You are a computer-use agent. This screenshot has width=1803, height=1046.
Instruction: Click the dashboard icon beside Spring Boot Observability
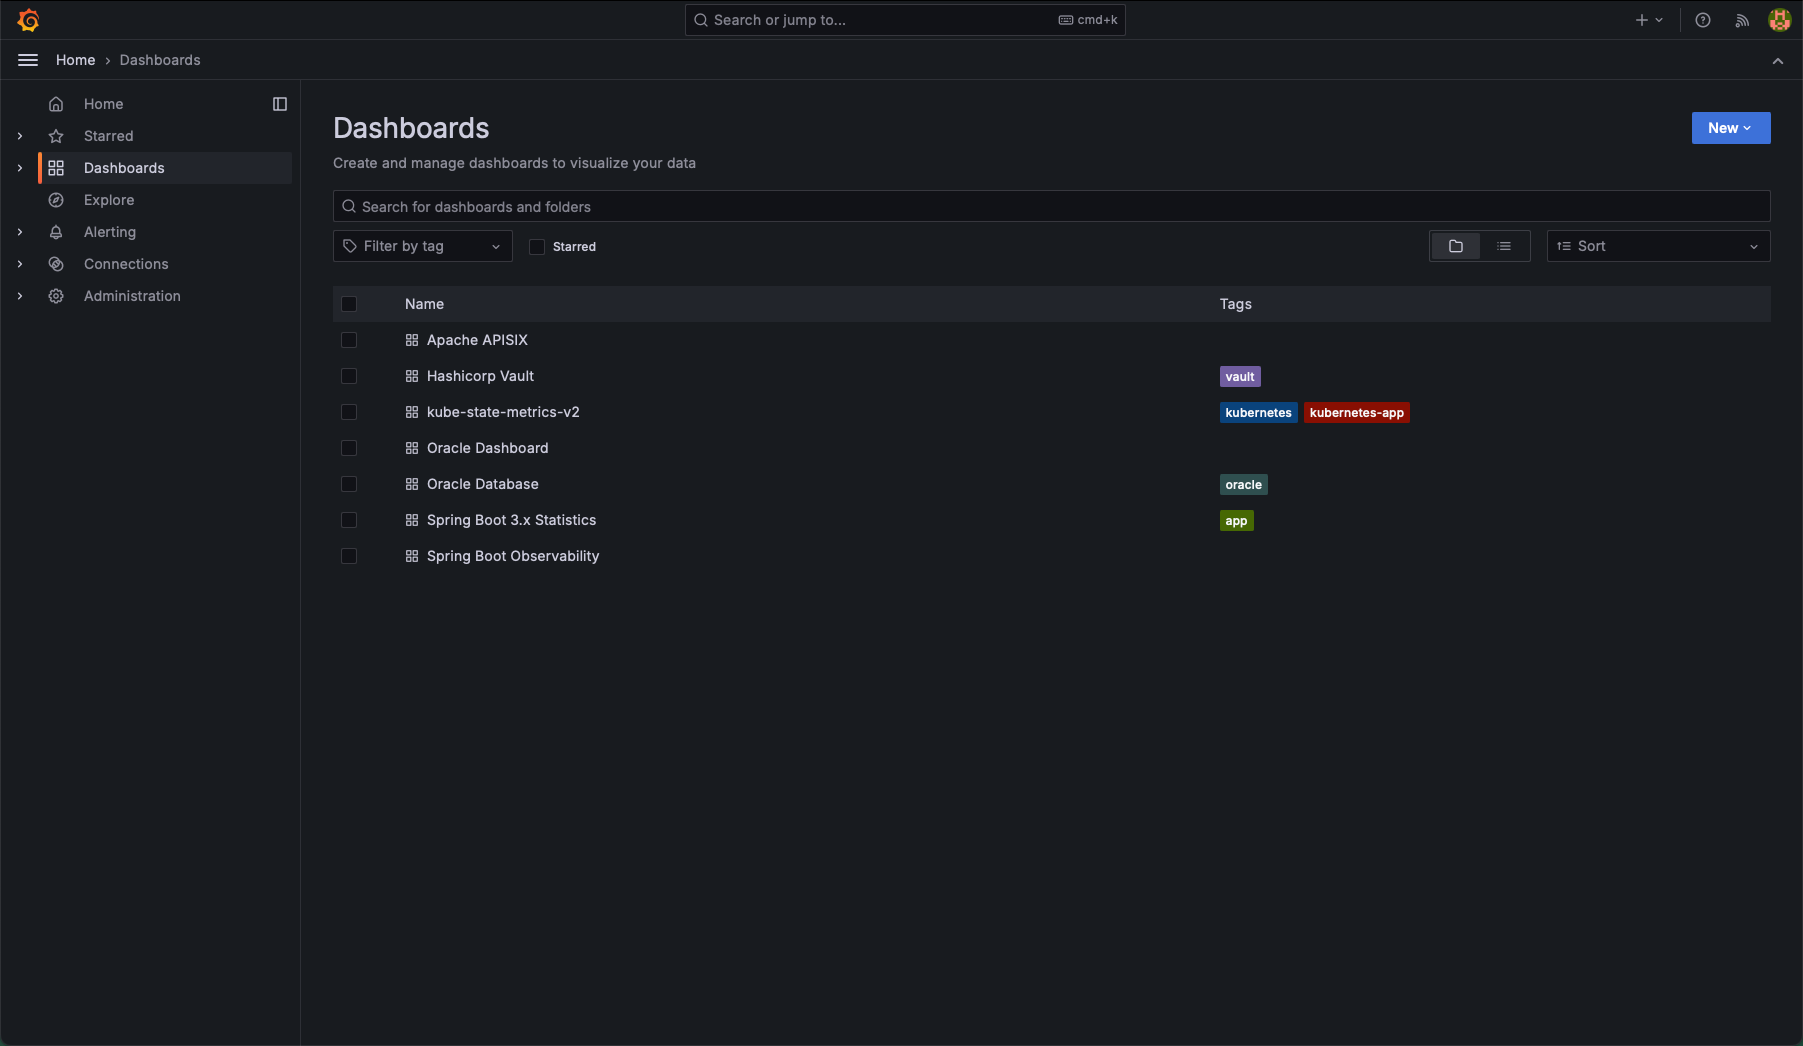click(x=412, y=556)
